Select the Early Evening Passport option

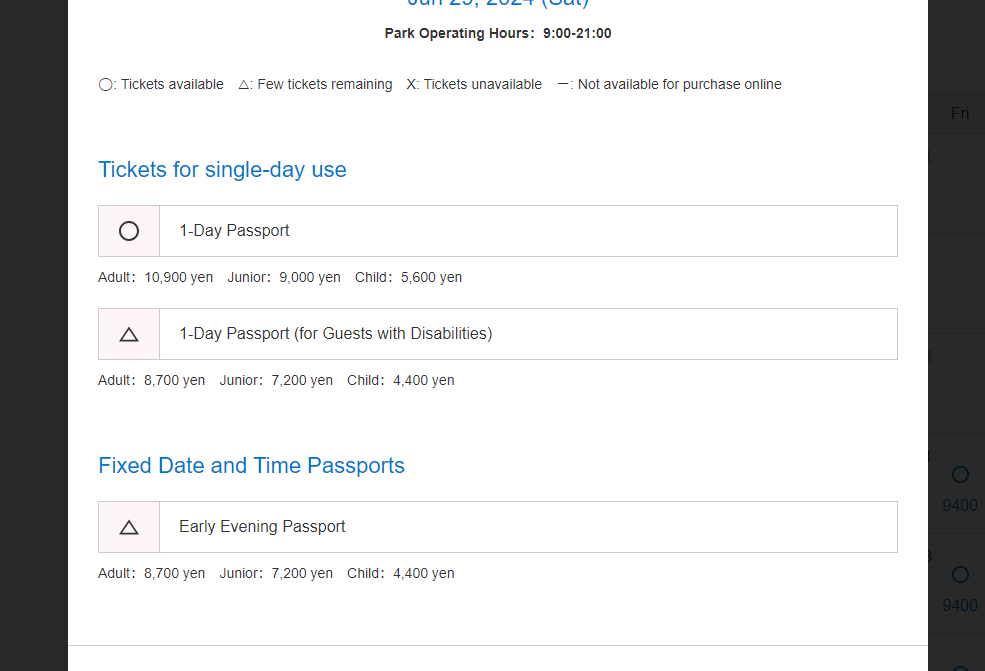click(527, 527)
